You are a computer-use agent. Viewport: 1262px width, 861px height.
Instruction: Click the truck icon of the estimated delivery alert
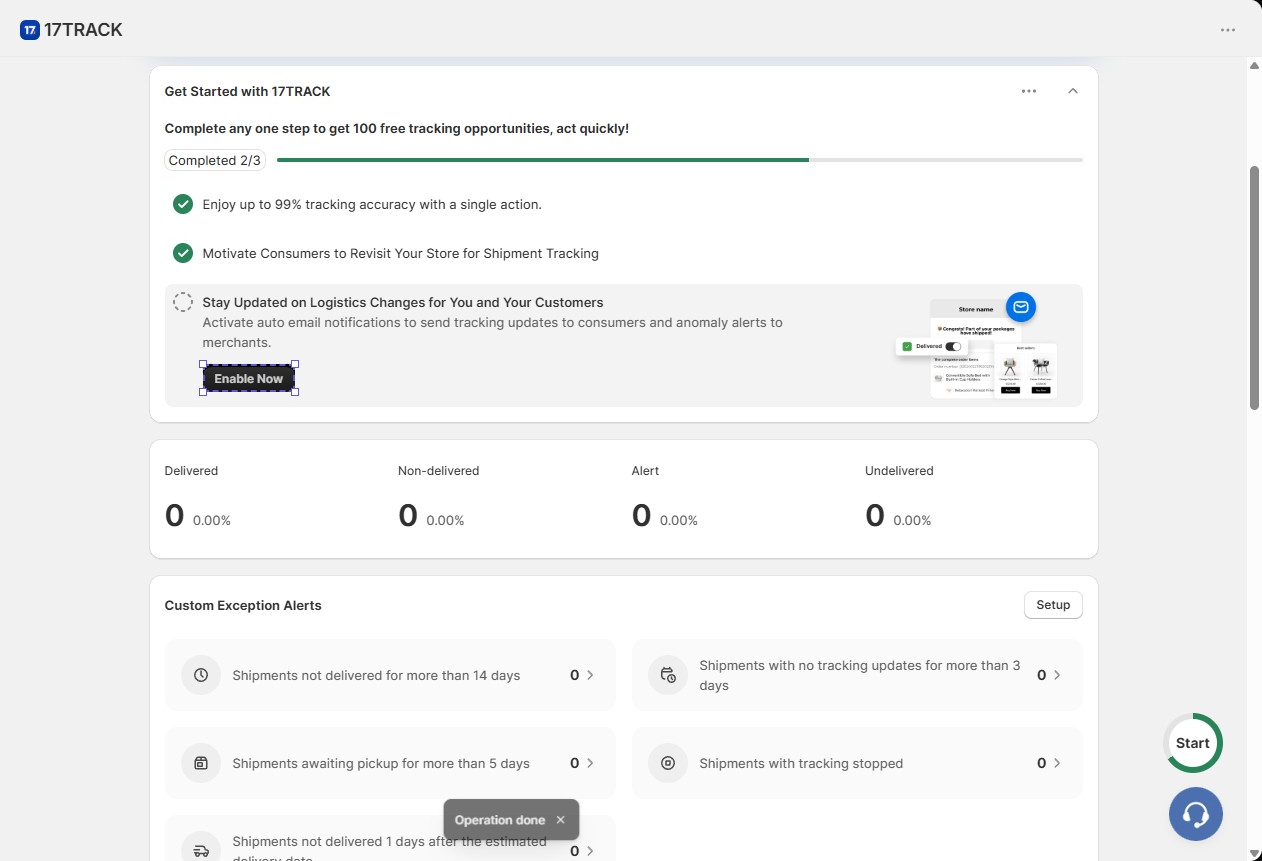[x=201, y=850]
